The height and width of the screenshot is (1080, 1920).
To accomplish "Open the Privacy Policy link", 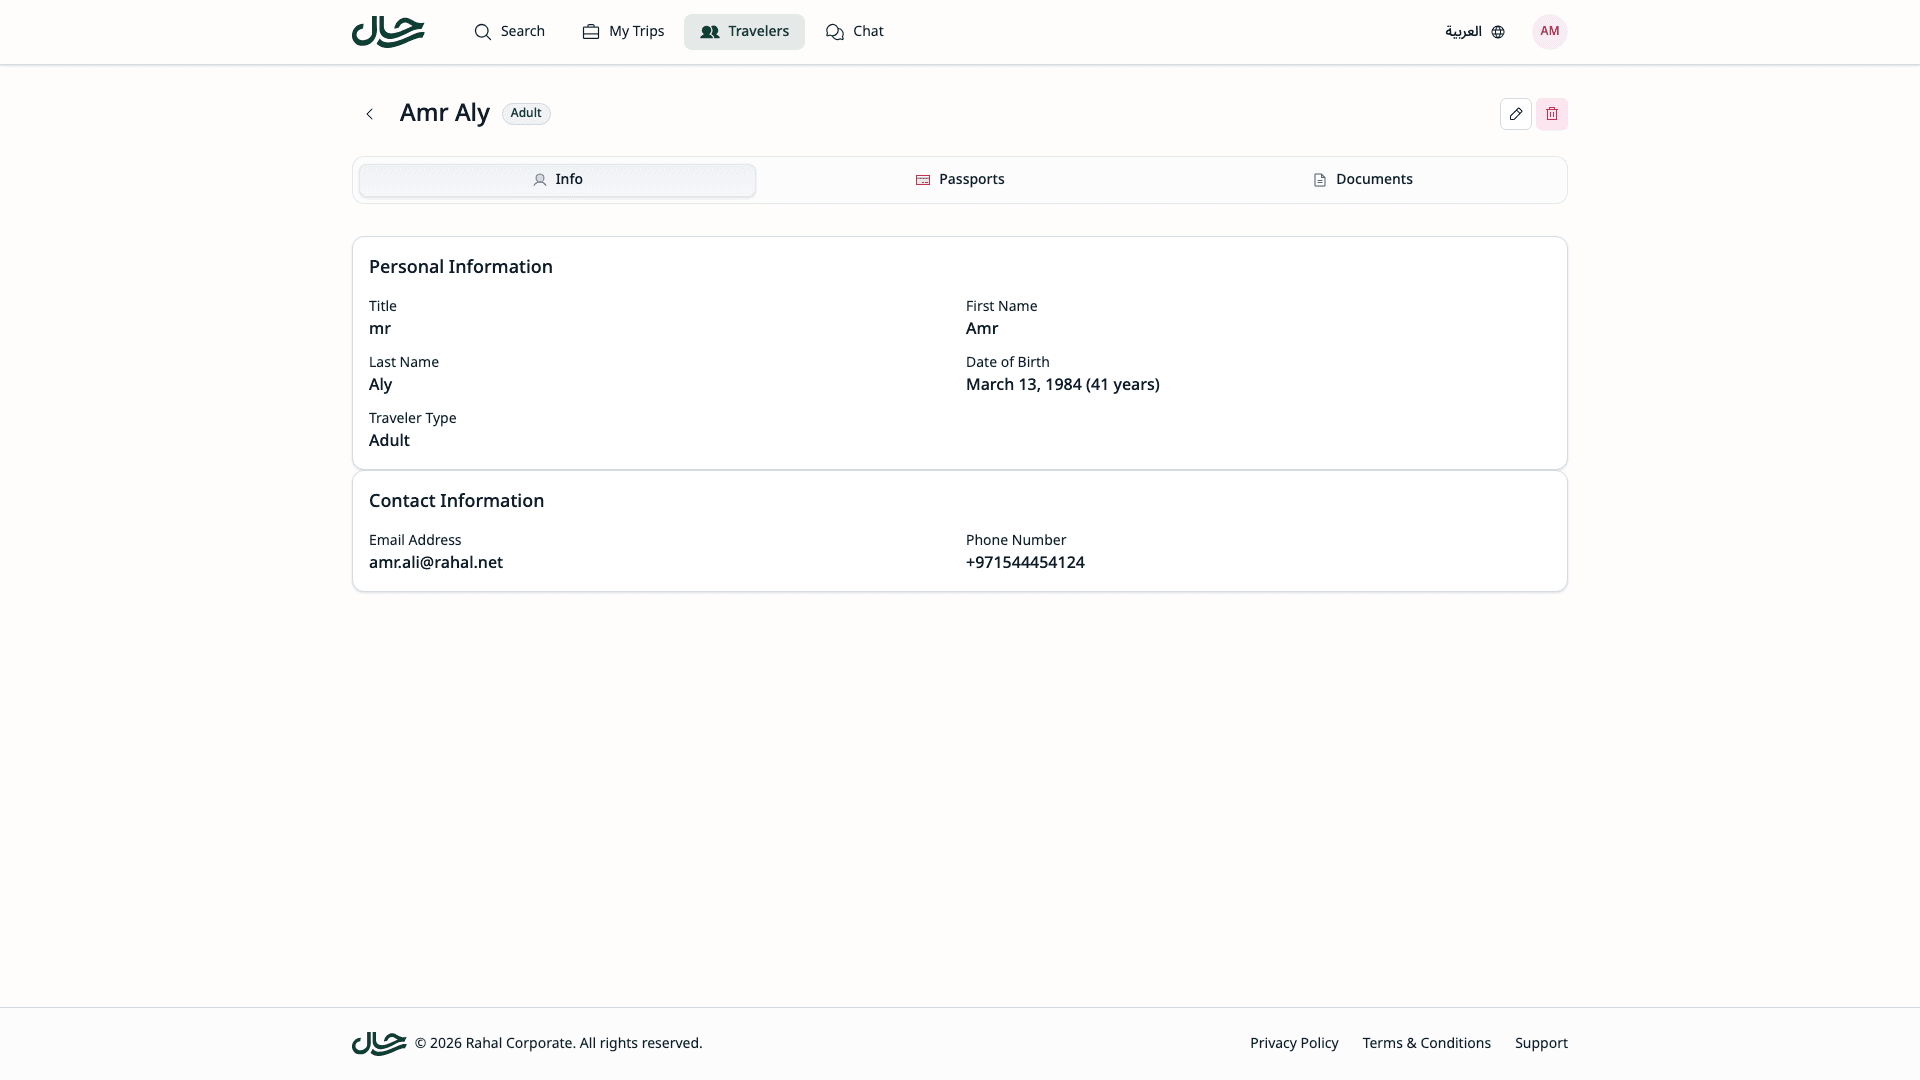I will [1294, 1042].
